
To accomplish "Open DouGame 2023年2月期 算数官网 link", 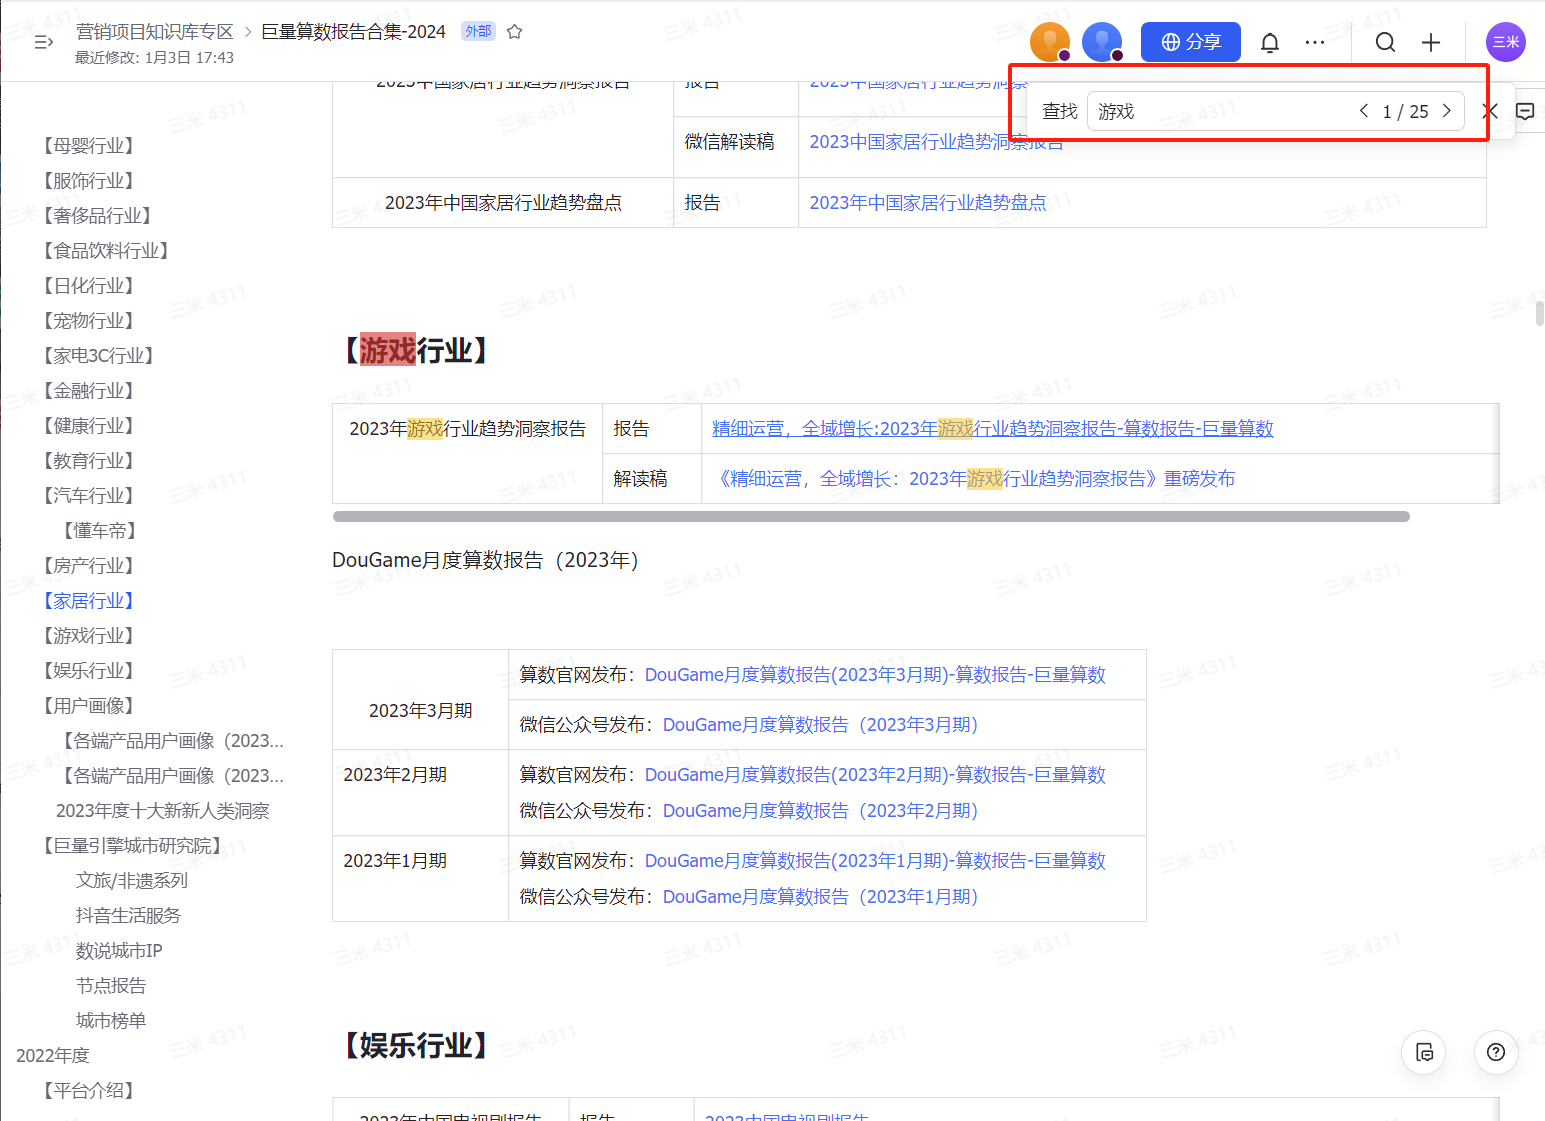I will (x=875, y=775).
